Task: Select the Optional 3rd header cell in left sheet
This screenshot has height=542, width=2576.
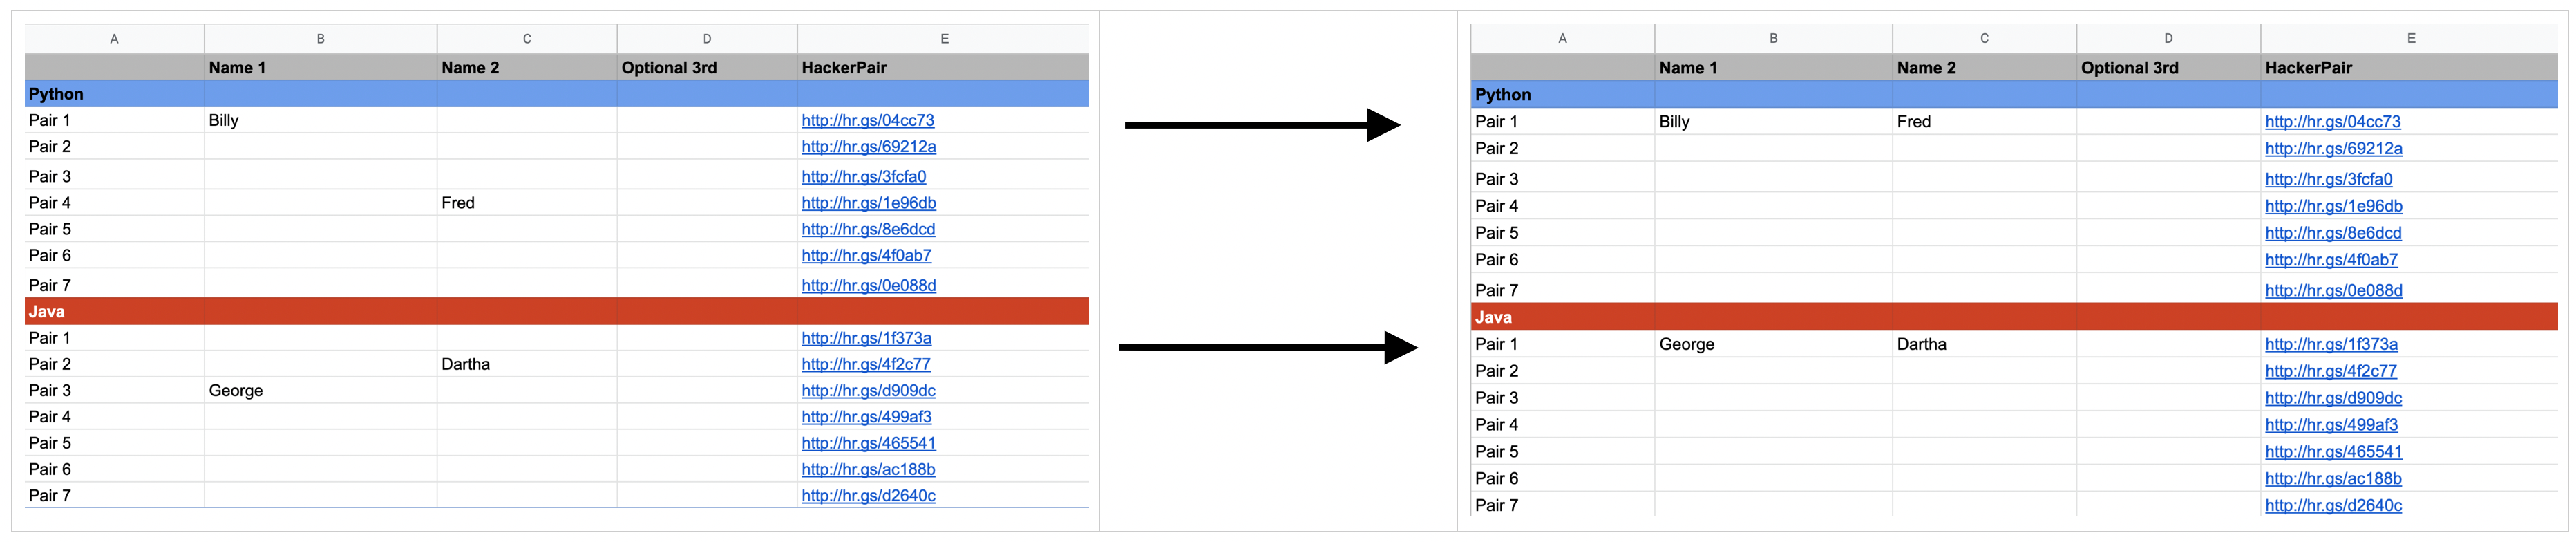Action: (669, 68)
